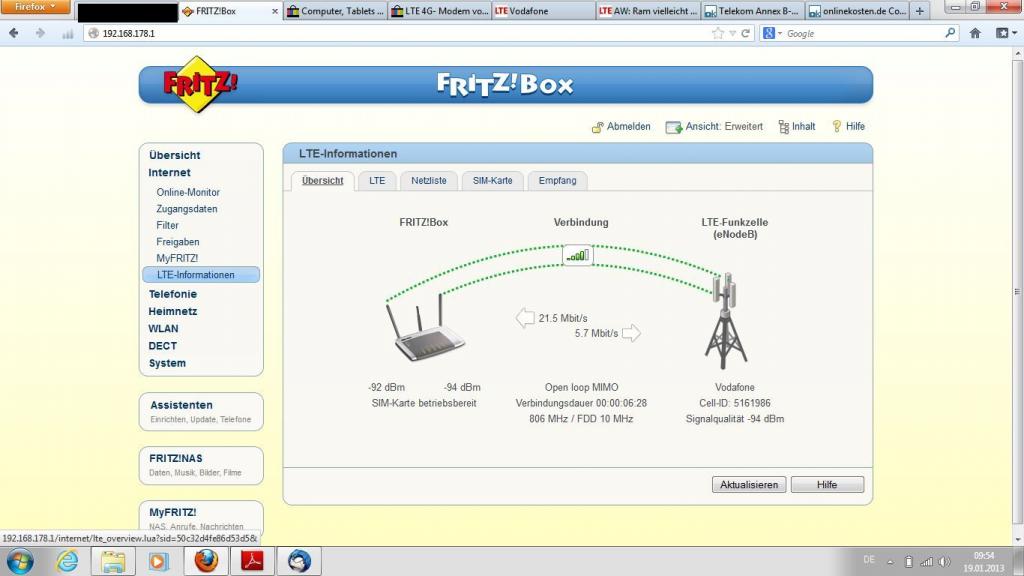Image resolution: width=1024 pixels, height=576 pixels.
Task: Click the volume speaker tray icon
Action: pos(944,562)
